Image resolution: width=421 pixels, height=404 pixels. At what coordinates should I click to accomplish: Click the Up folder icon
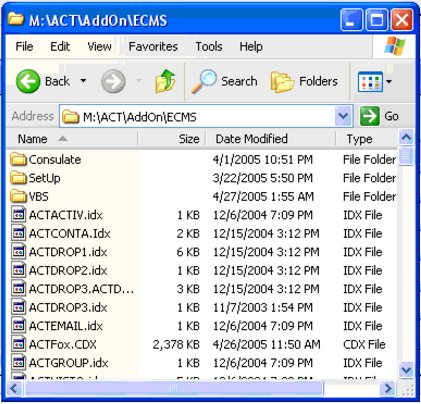[165, 81]
